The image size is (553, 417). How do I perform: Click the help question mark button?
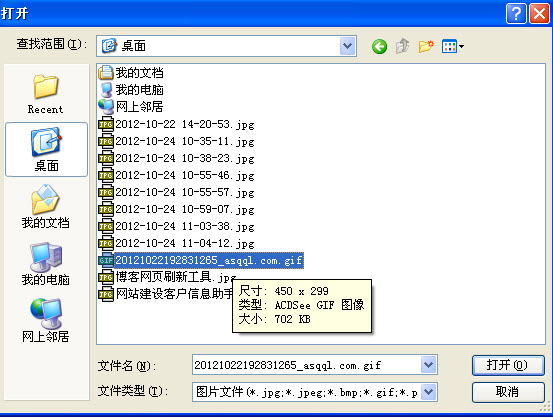[516, 14]
